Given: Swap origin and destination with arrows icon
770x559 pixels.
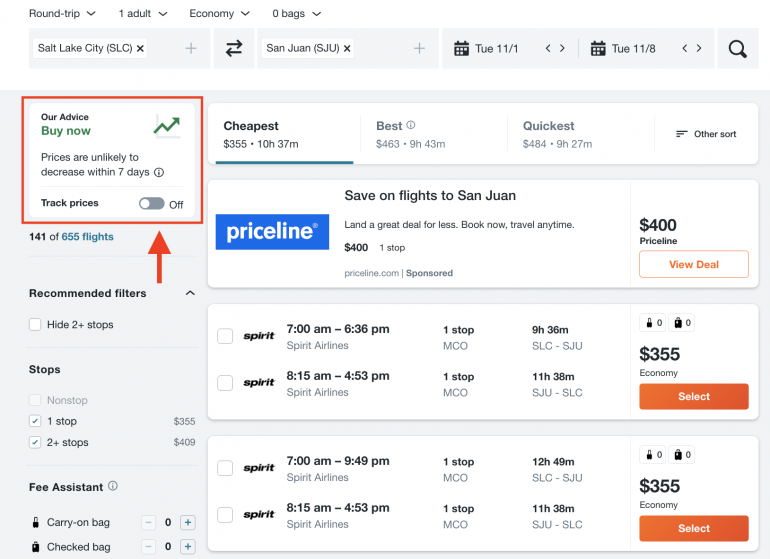Looking at the screenshot, I should [x=234, y=48].
